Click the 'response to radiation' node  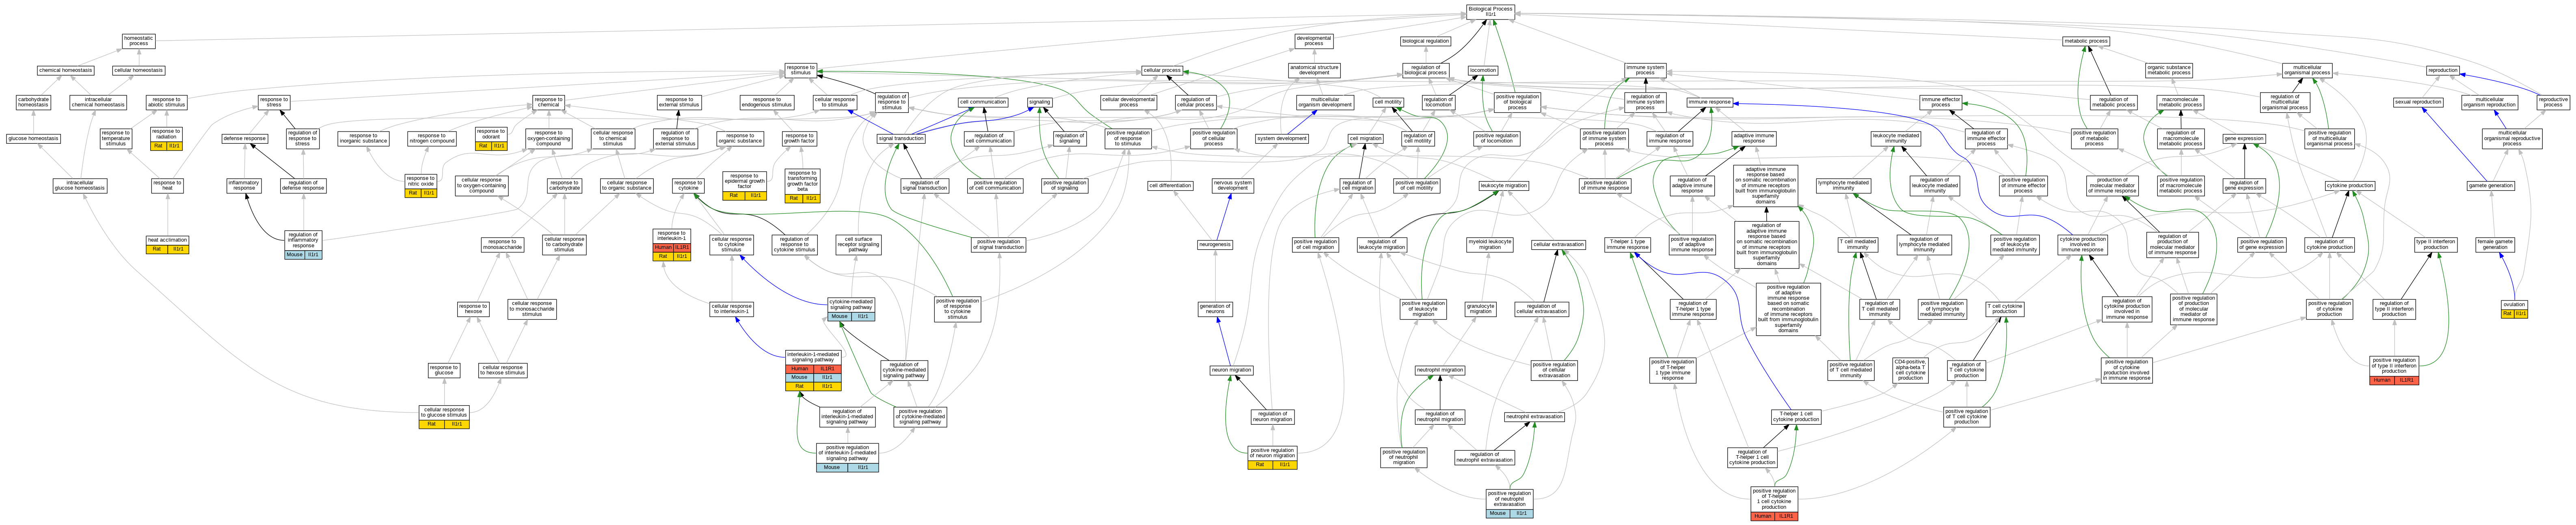[x=166, y=138]
